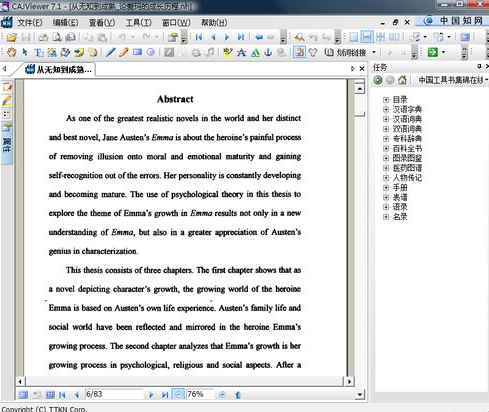
Task: Click the highlight text tool
Action: pos(228,53)
